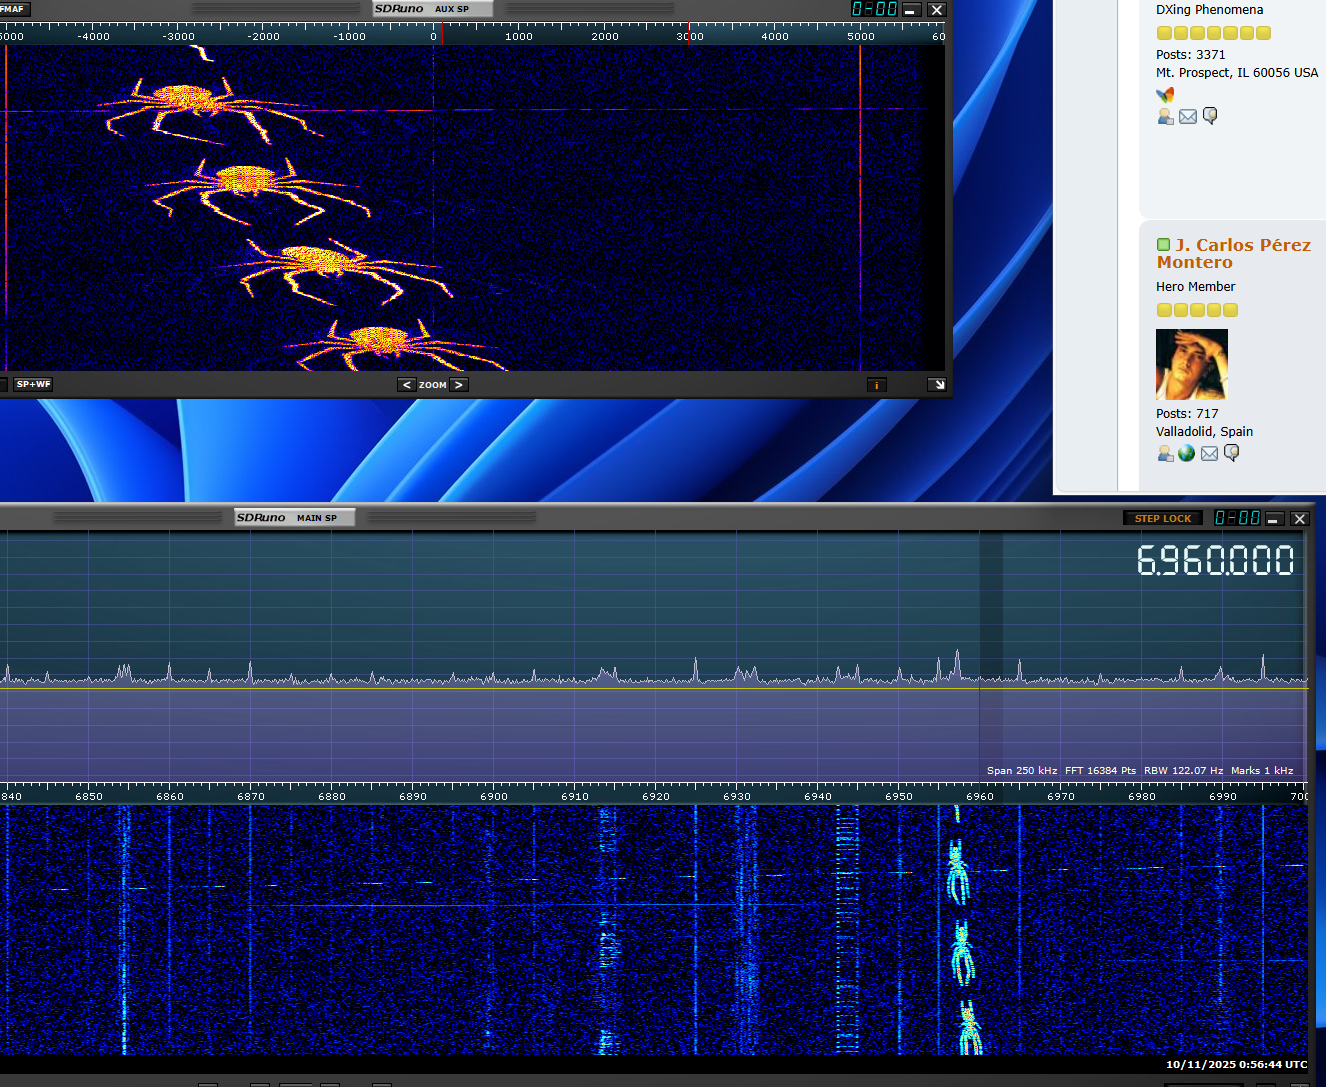Viewport: 1326px width, 1087px height.
Task: Click the "Valladolid, Spain" location text
Action: (1204, 432)
